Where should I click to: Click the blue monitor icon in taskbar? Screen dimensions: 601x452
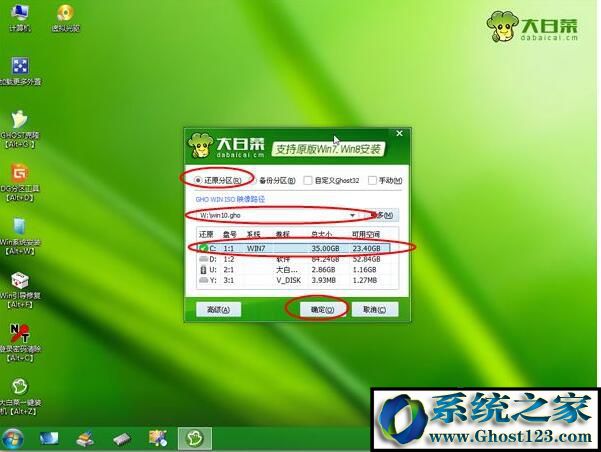pos(49,438)
